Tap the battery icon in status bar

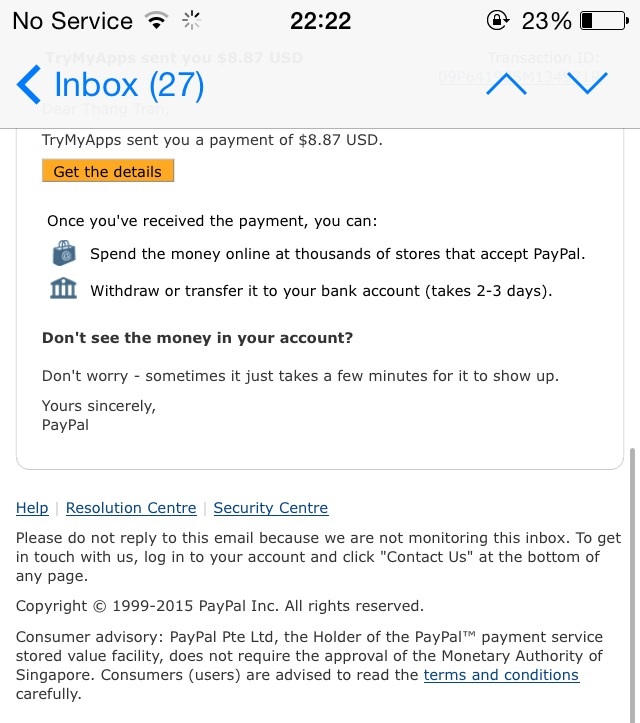tap(602, 20)
